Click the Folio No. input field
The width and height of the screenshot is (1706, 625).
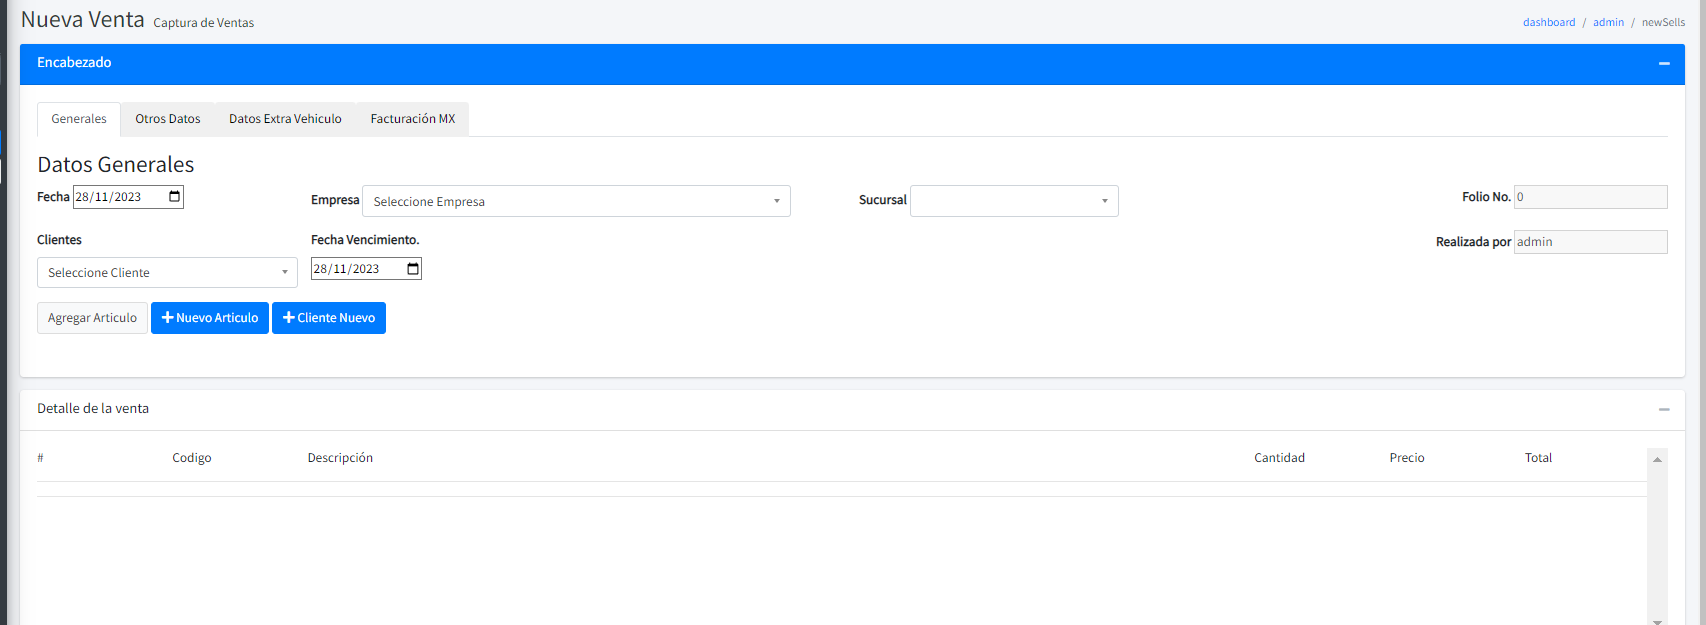point(1590,197)
